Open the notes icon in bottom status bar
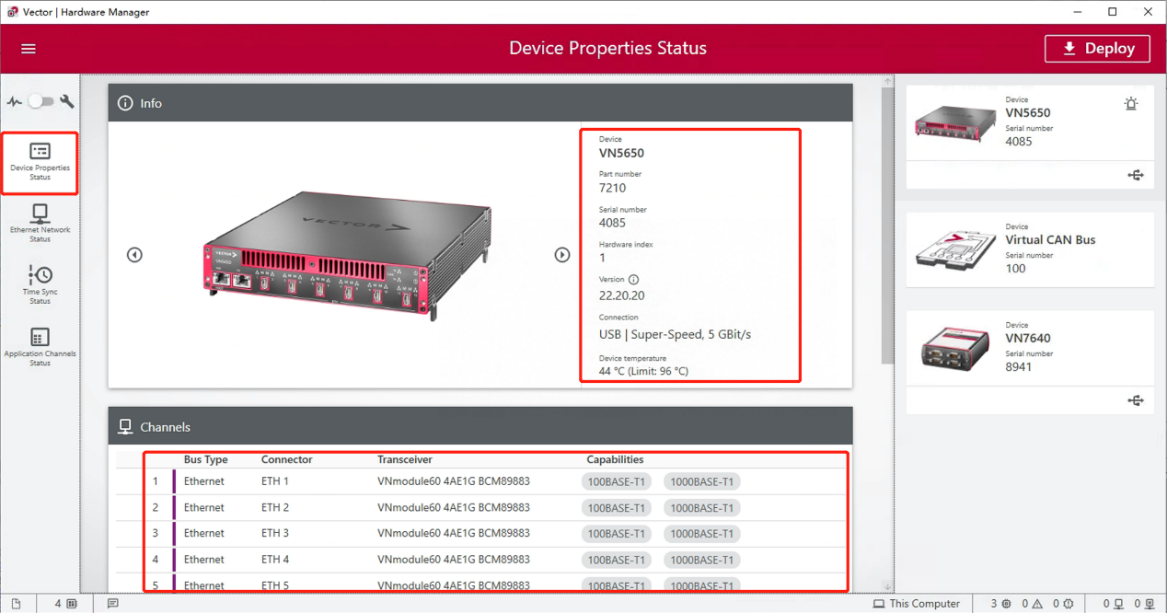The height and width of the screenshot is (613, 1167). 113,602
